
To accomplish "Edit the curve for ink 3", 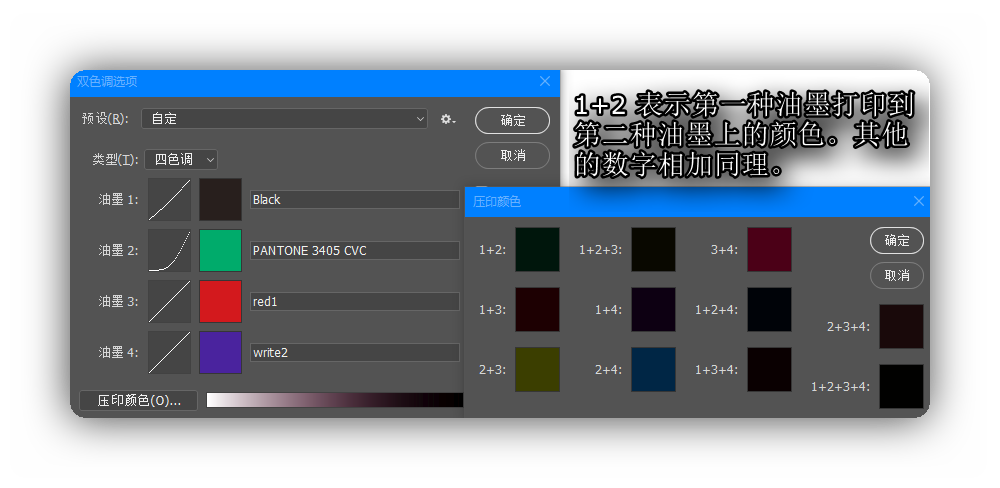I will (x=170, y=302).
